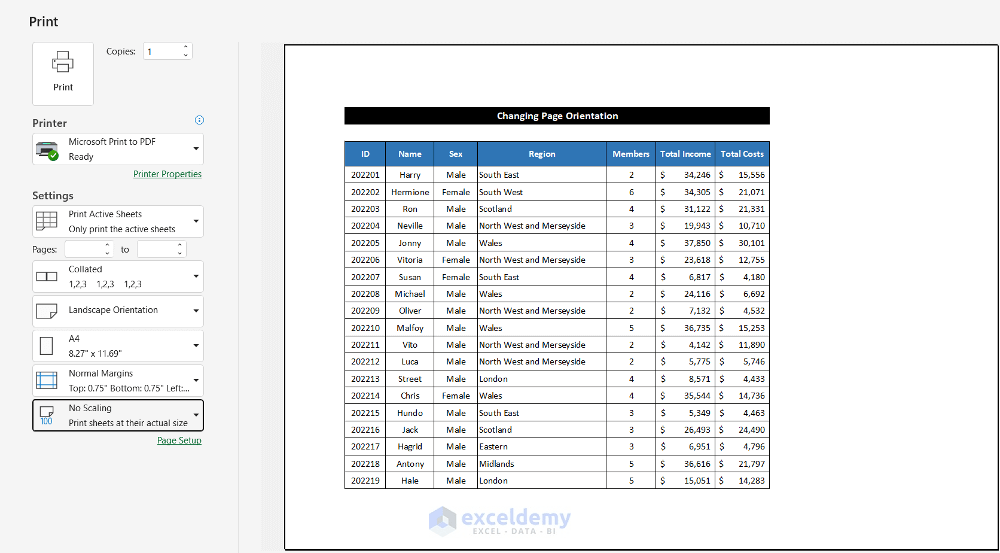Screen dimensions: 1000x553
Task: Open the Page Setup link
Action: coord(179,440)
